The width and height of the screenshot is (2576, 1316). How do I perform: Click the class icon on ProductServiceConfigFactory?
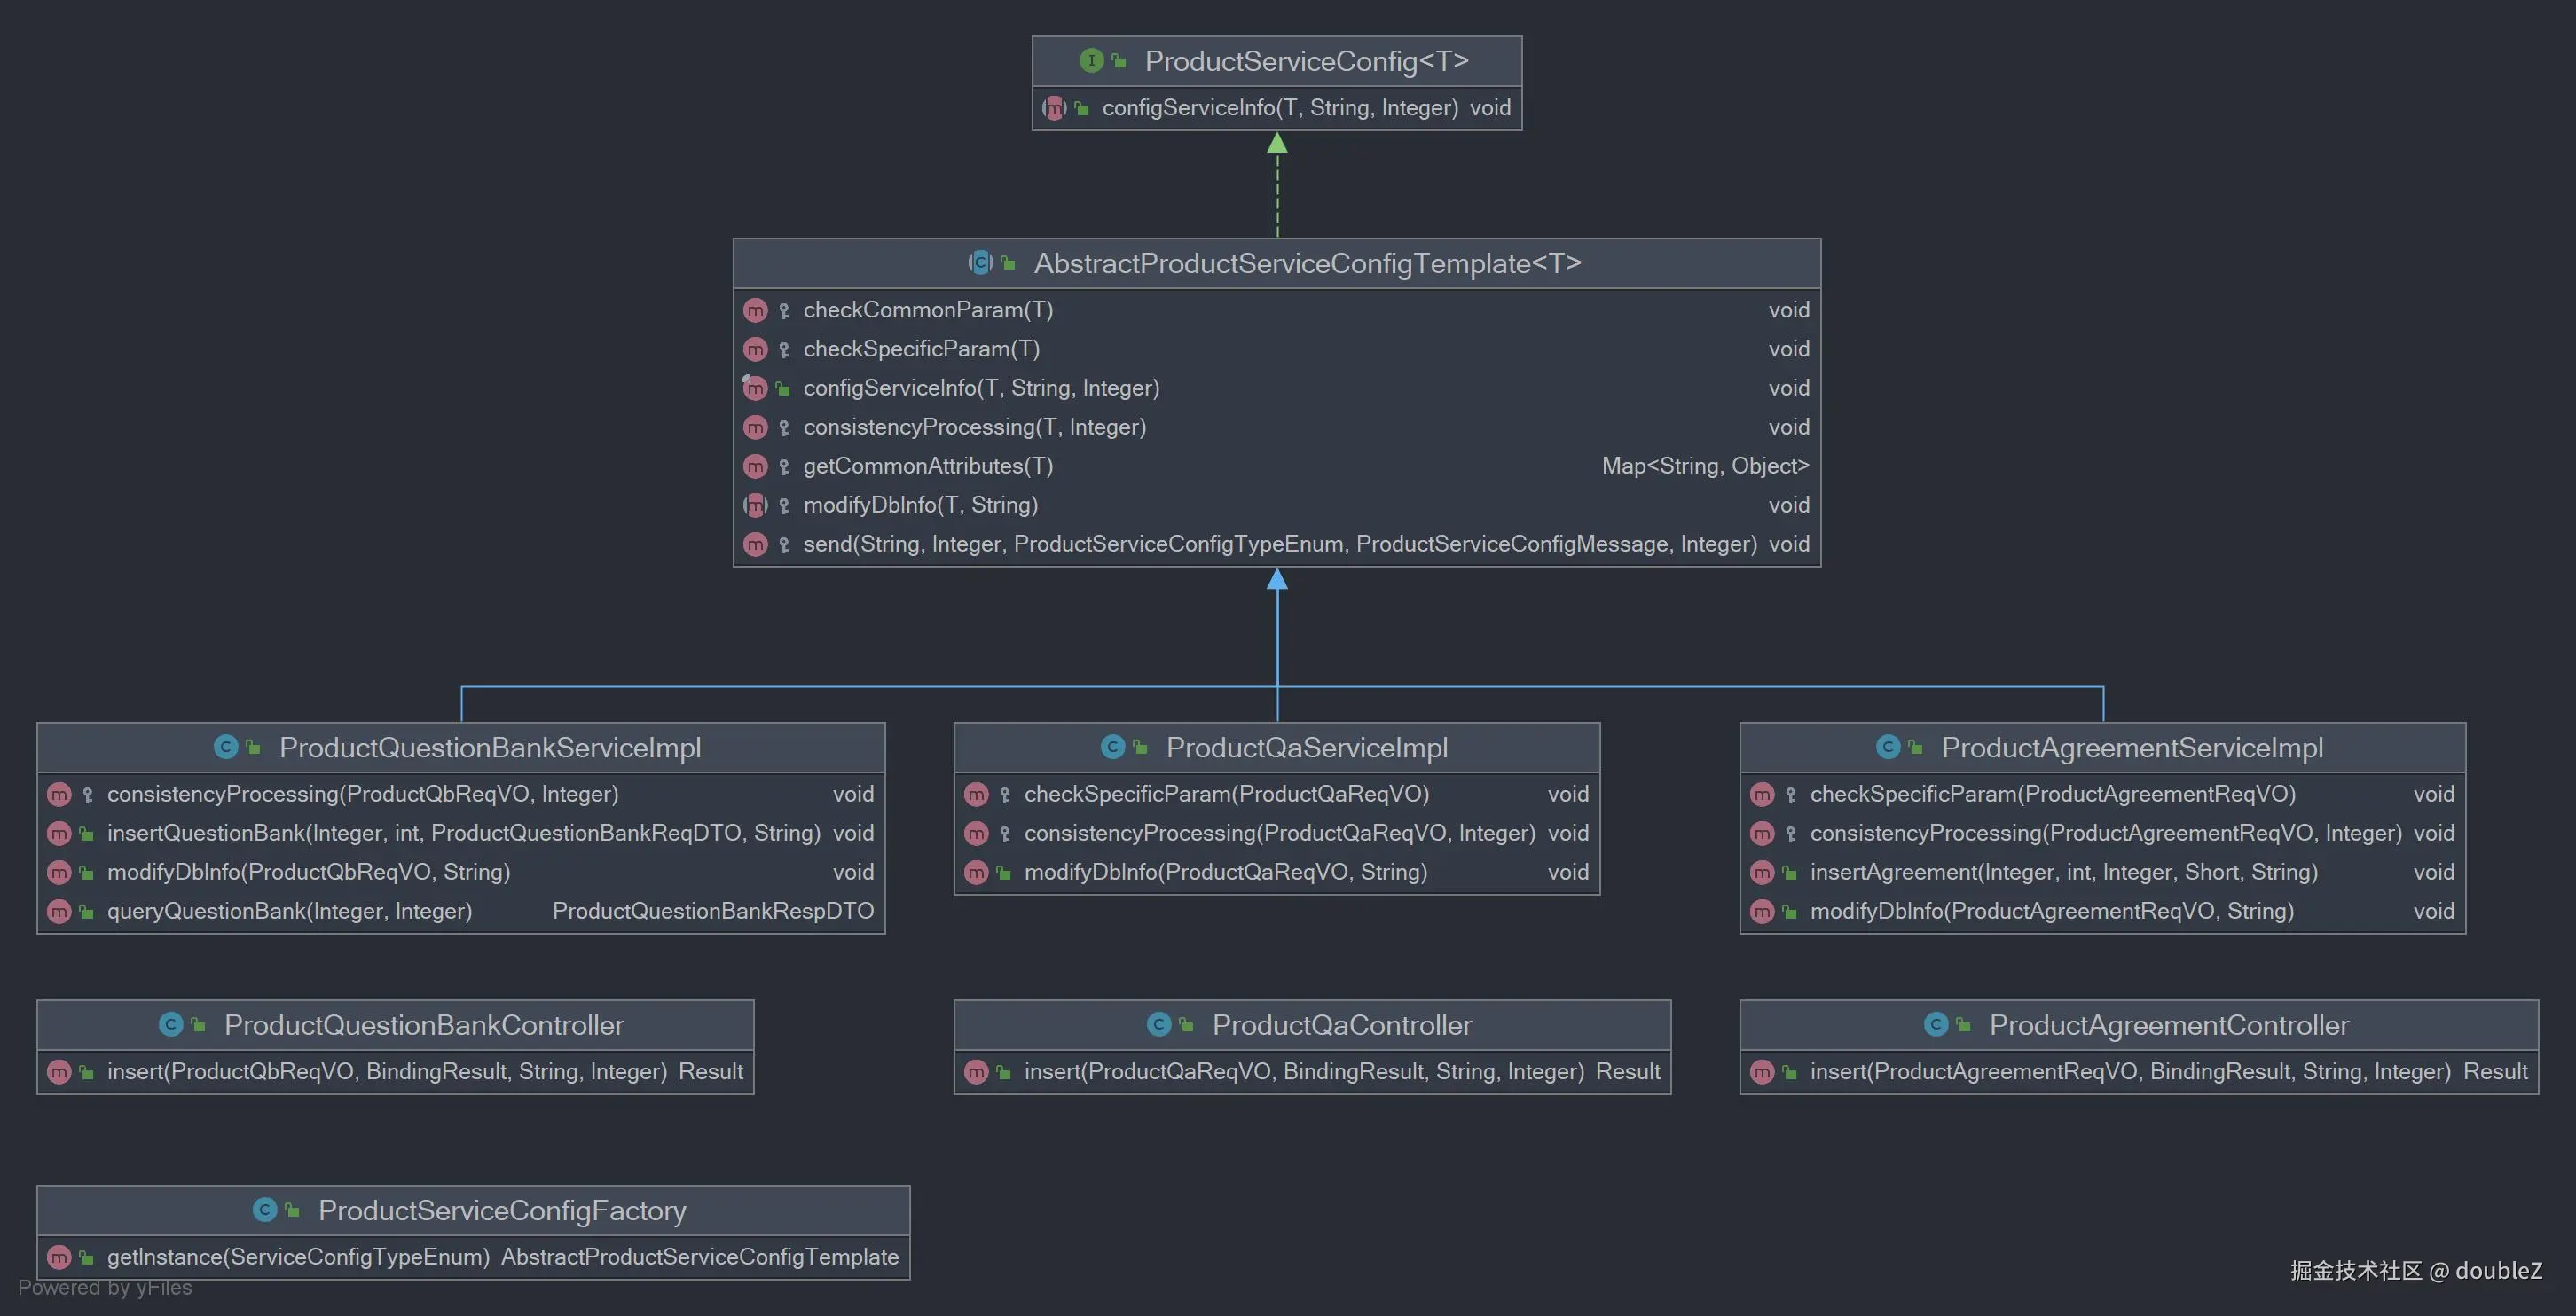tap(264, 1210)
